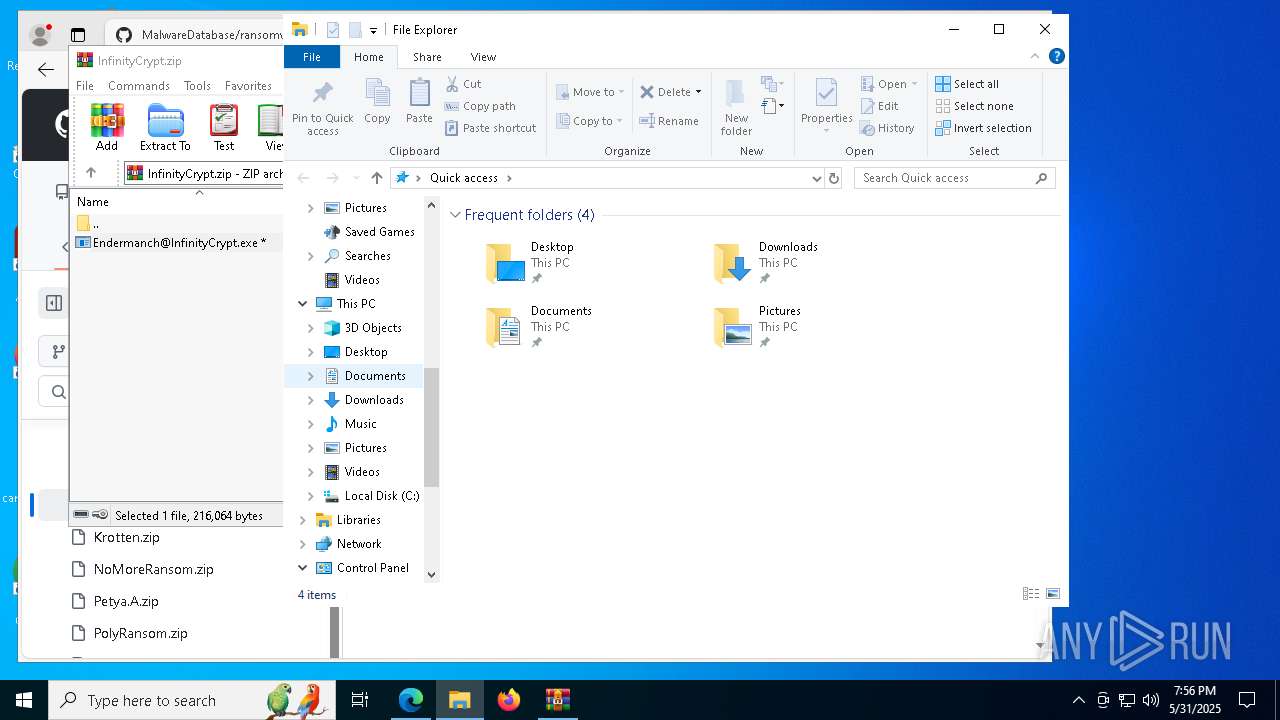Switch to Large icons view
Image resolution: width=1280 pixels, height=720 pixels.
tap(1053, 594)
